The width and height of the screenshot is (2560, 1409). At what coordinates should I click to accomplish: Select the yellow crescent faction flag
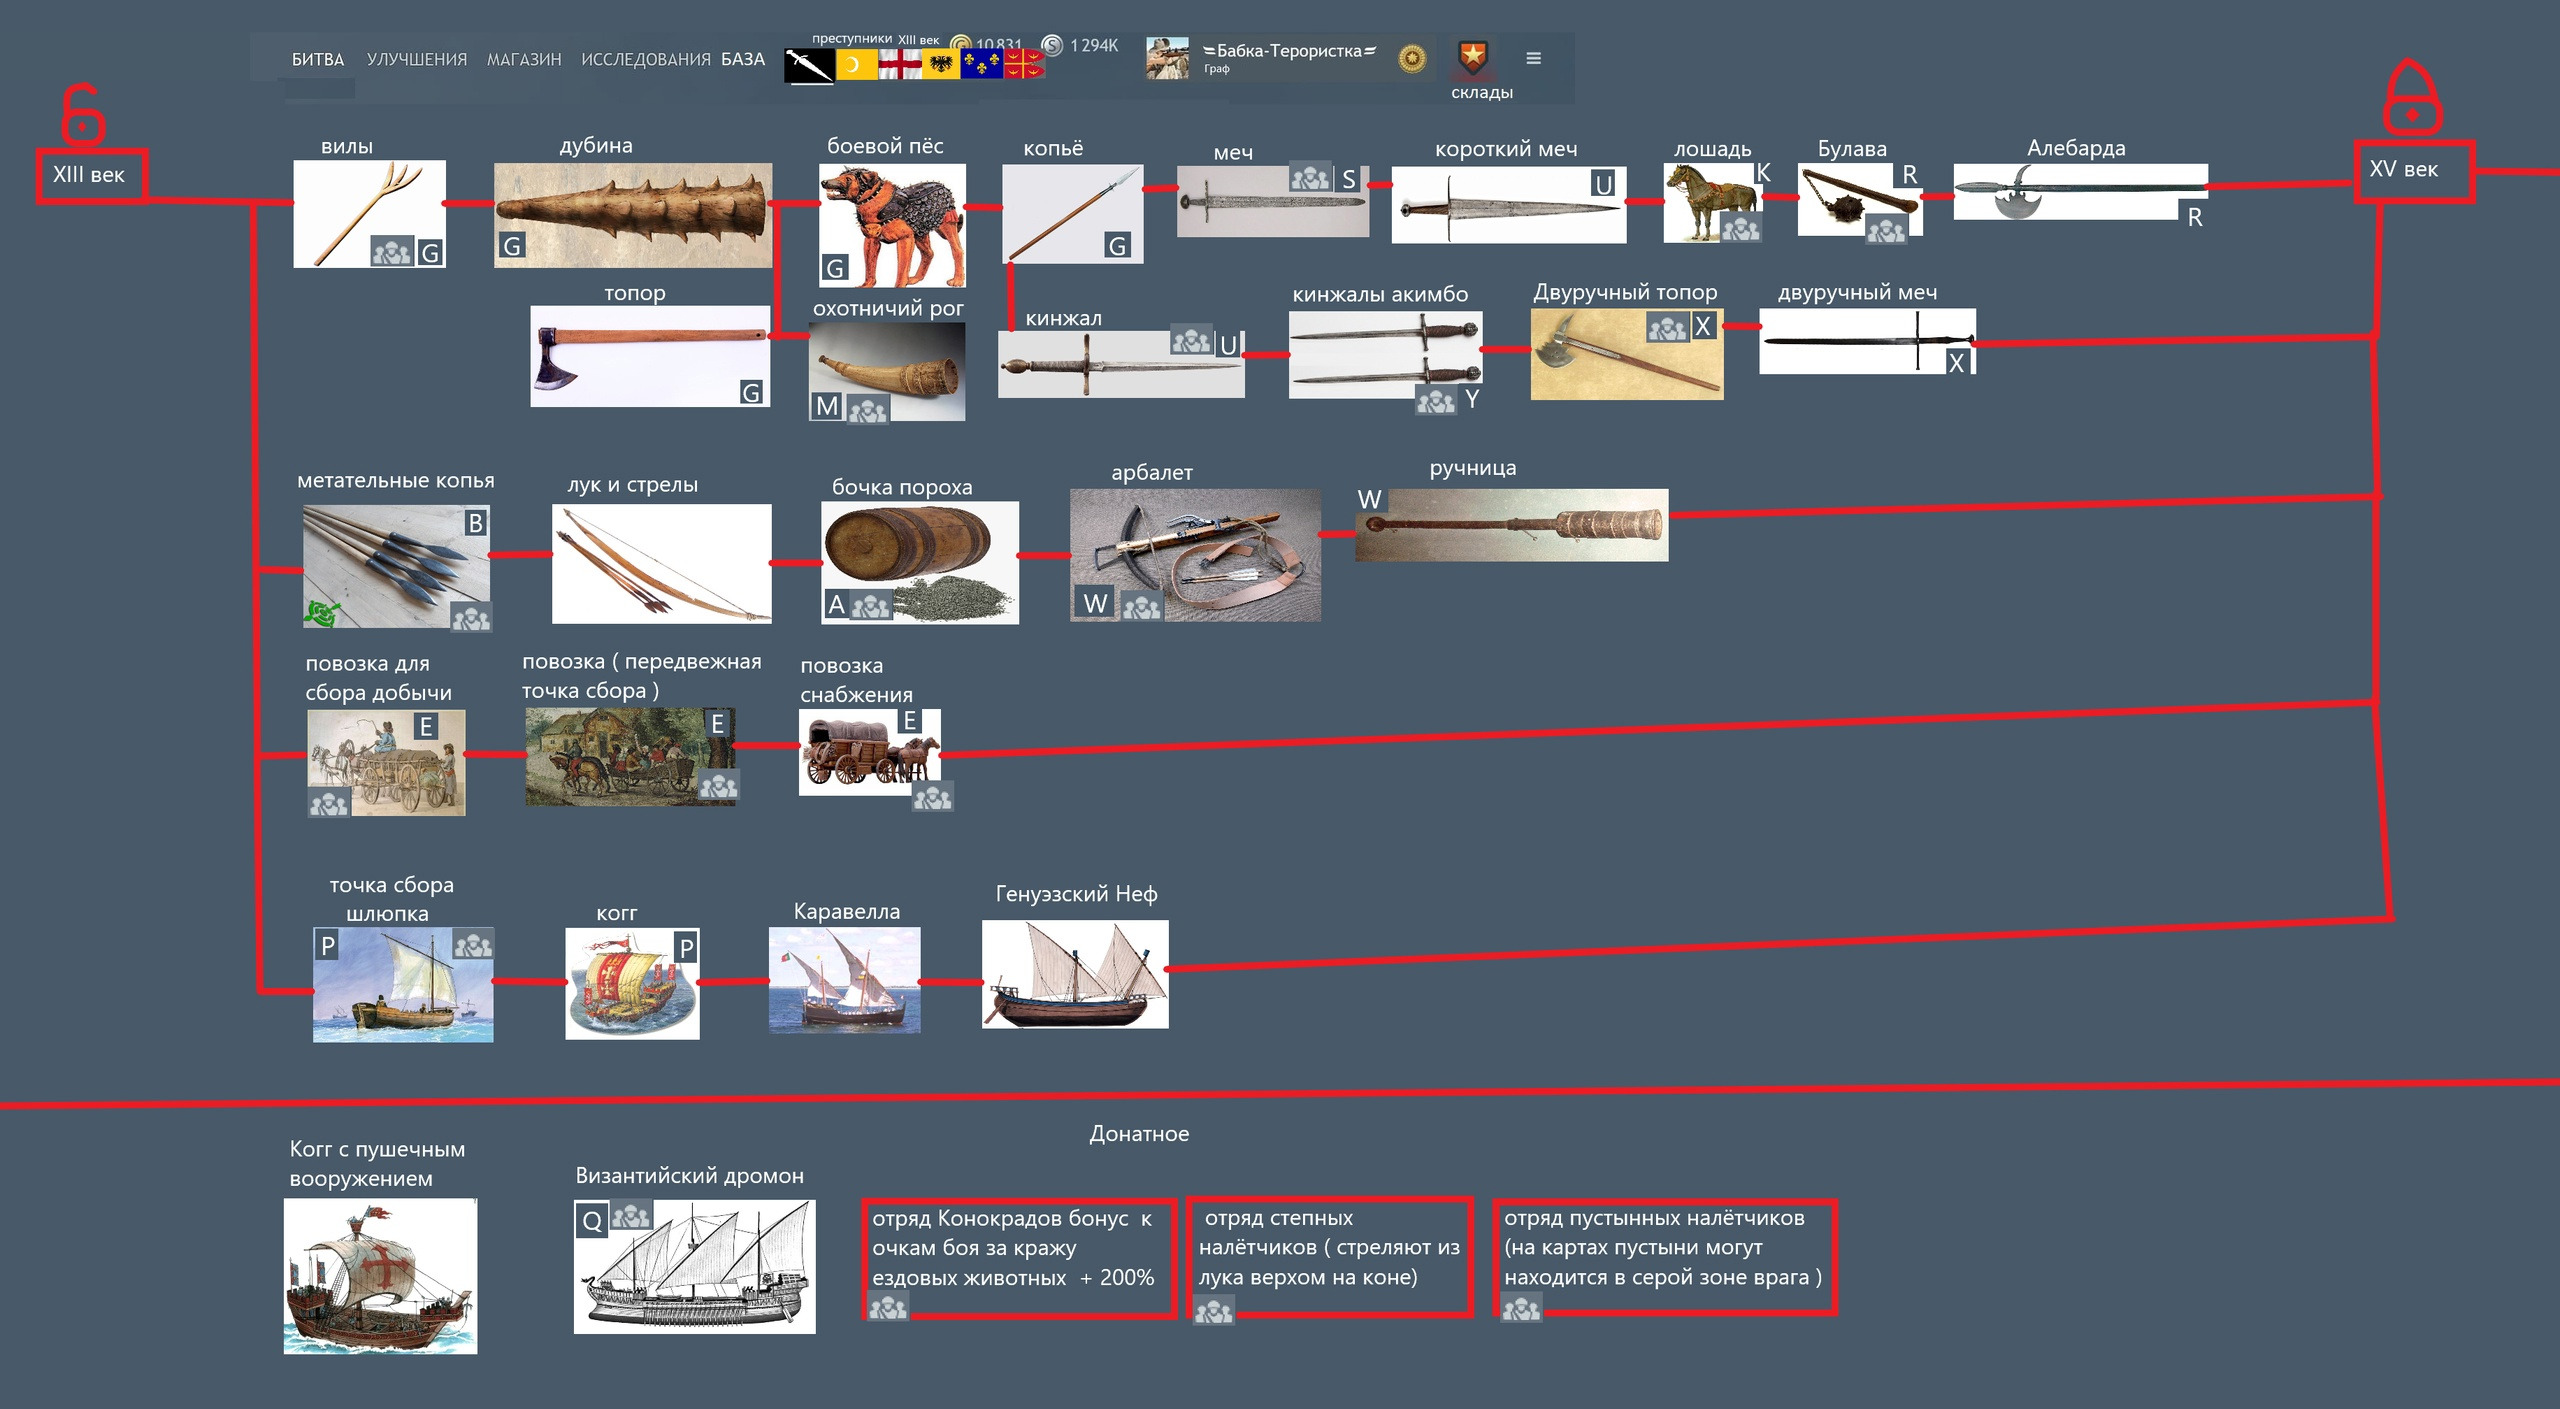pyautogui.click(x=856, y=65)
